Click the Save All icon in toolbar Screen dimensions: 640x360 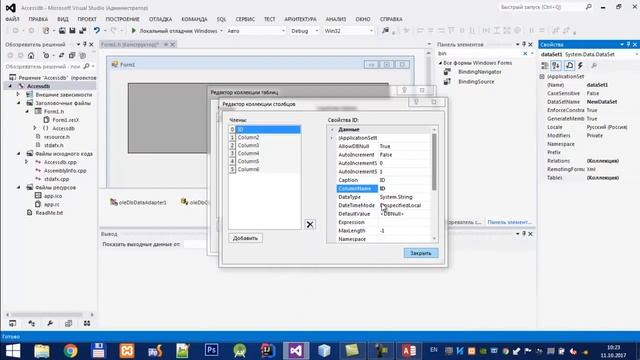pos(82,31)
